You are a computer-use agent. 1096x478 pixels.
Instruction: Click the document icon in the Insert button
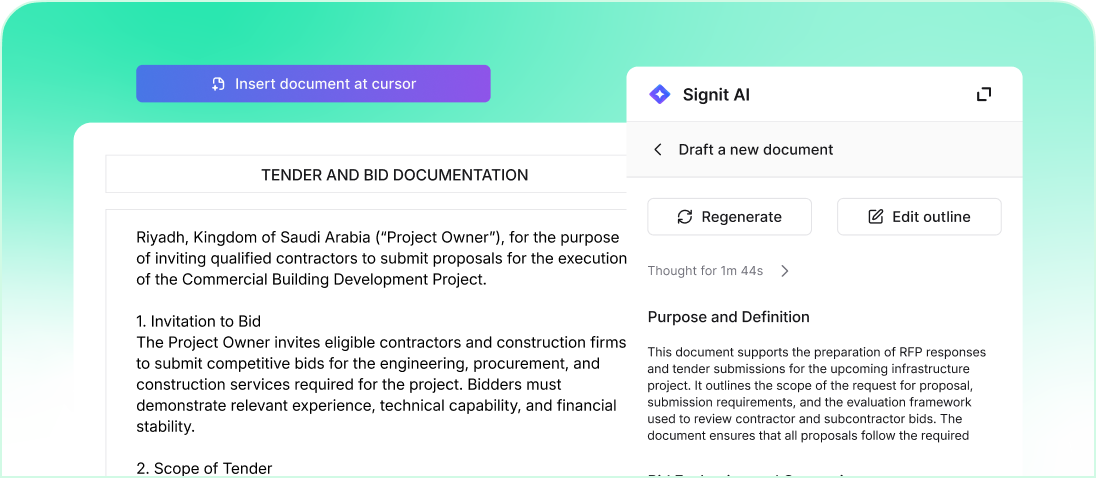pyautogui.click(x=218, y=84)
